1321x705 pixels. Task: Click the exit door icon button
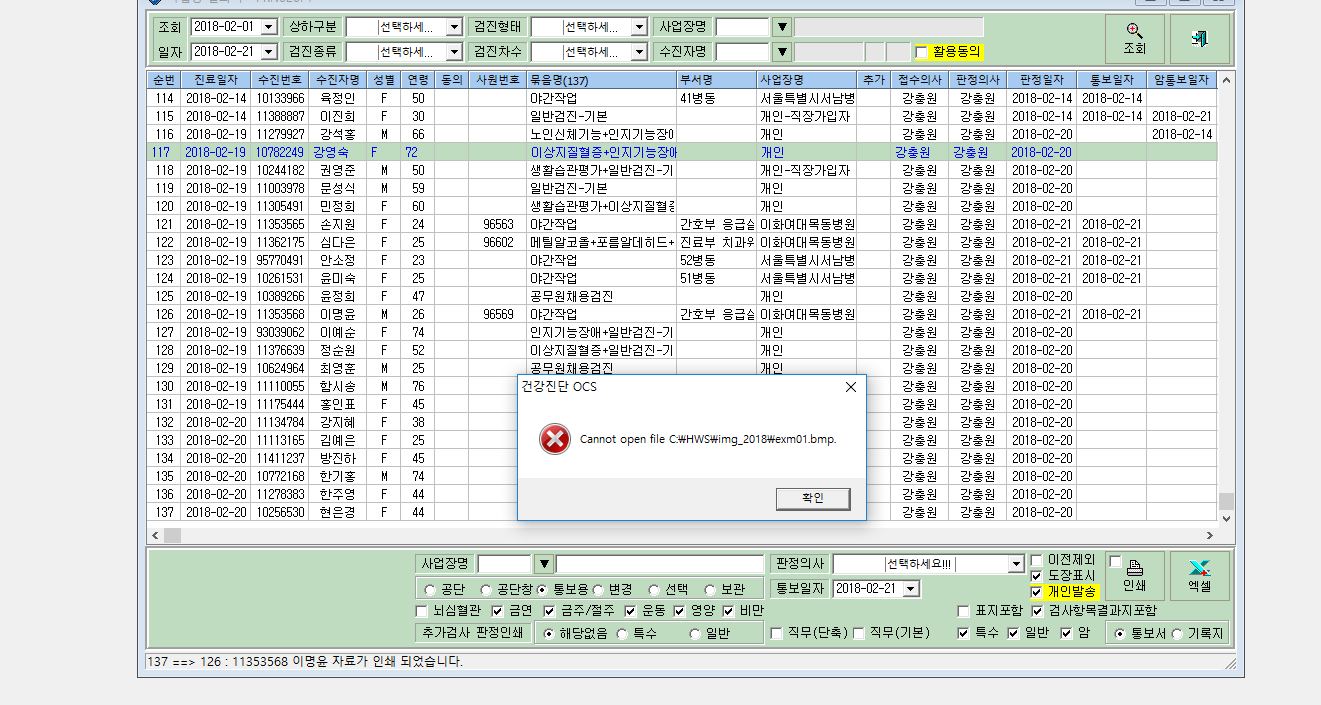coord(1200,39)
